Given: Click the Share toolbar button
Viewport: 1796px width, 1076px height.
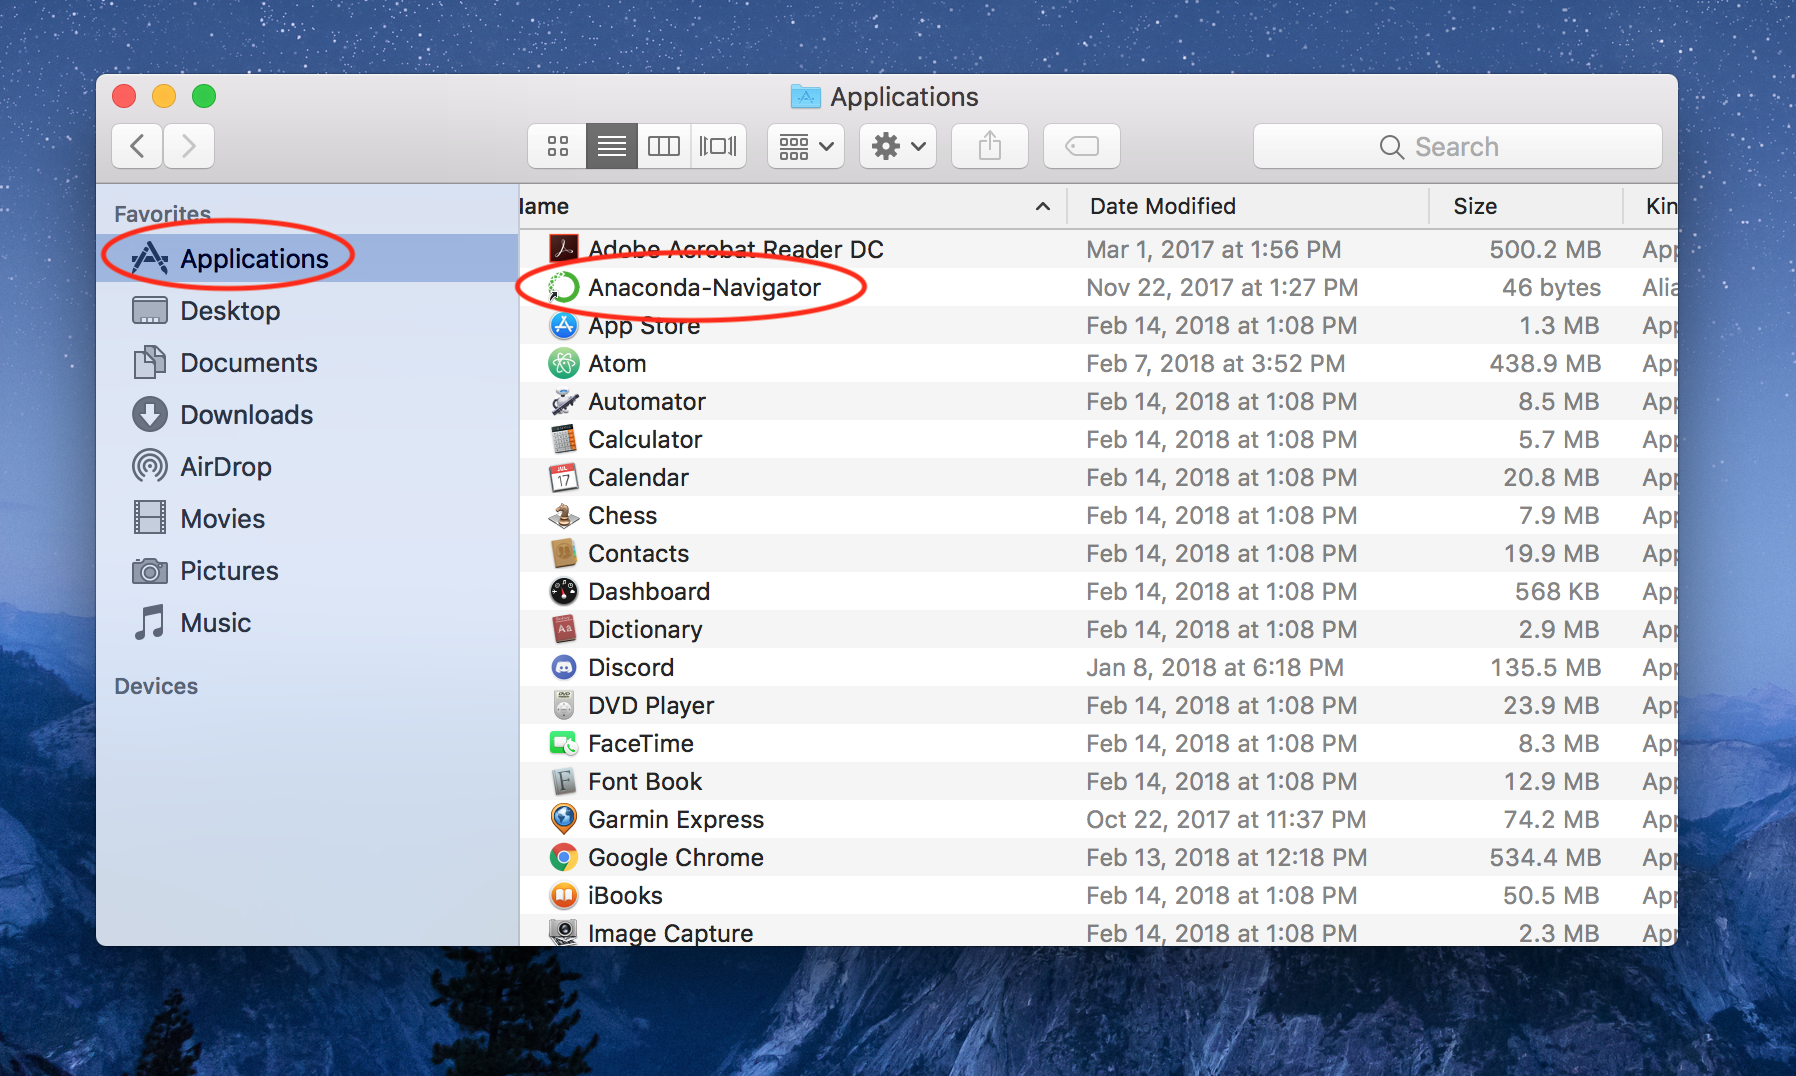Looking at the screenshot, I should click(x=990, y=147).
